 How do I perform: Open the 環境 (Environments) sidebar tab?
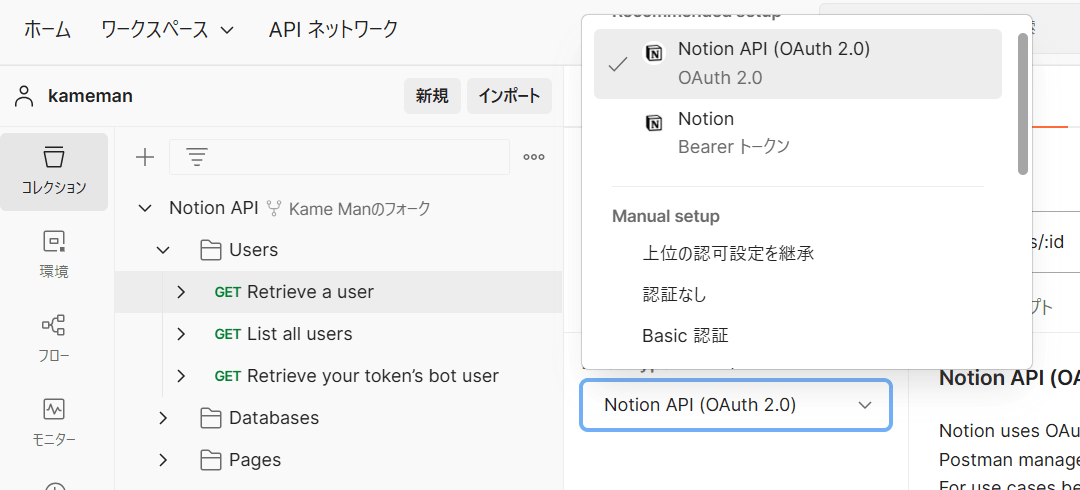[x=54, y=255]
